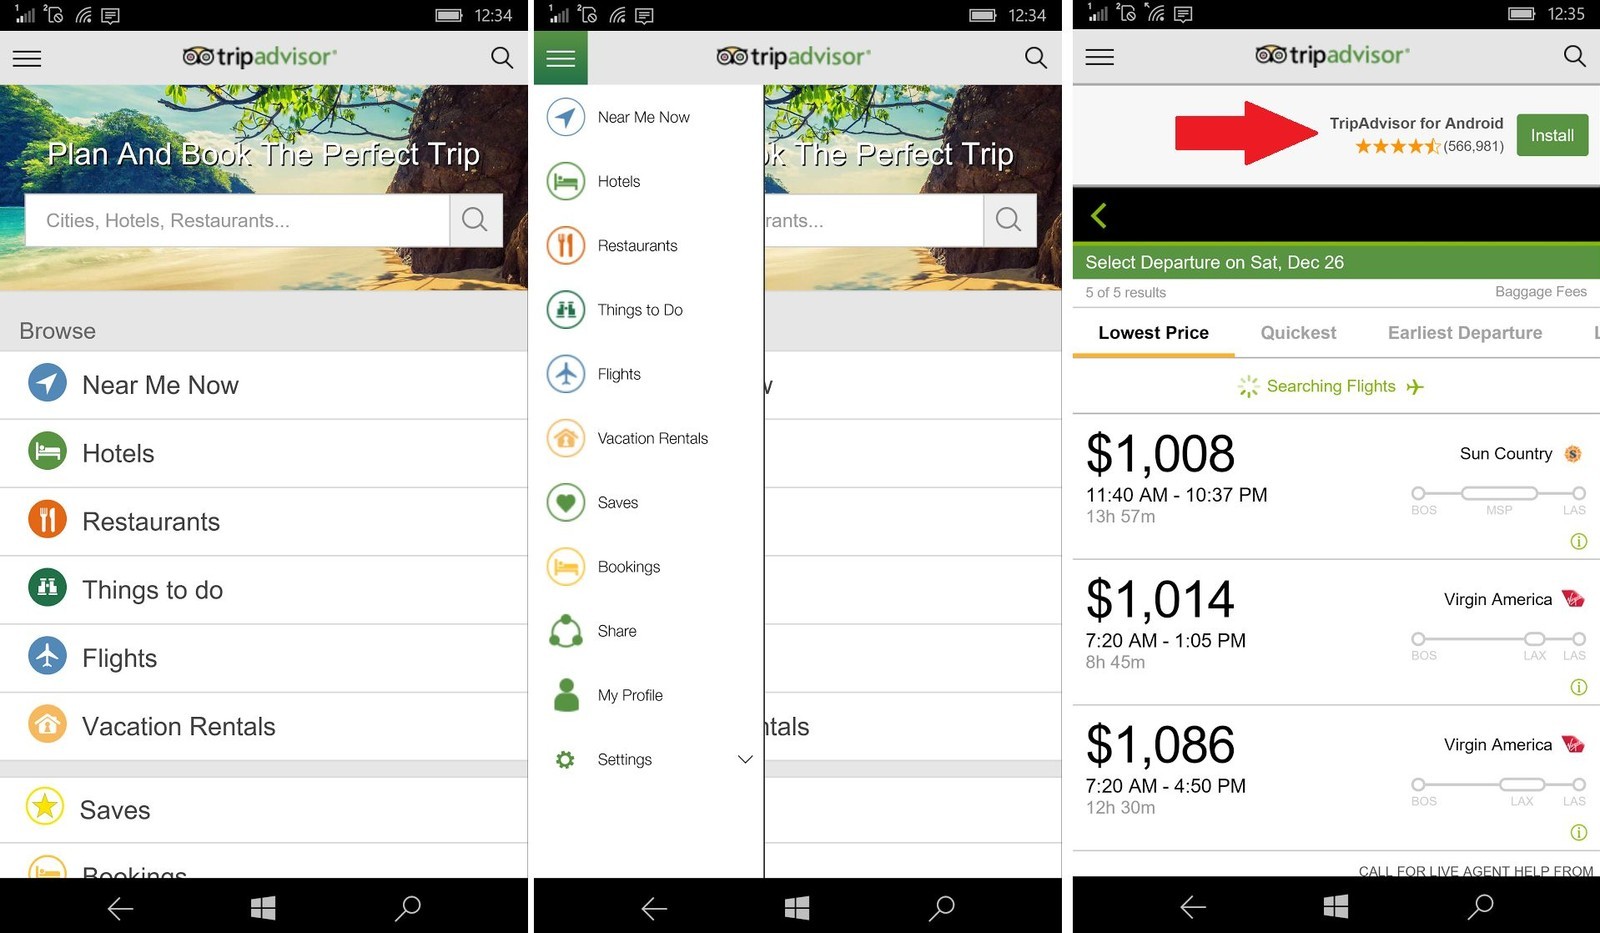The image size is (1600, 933).
Task: Tap tripadvisor logo on right flights screen
Action: pyautogui.click(x=1332, y=55)
